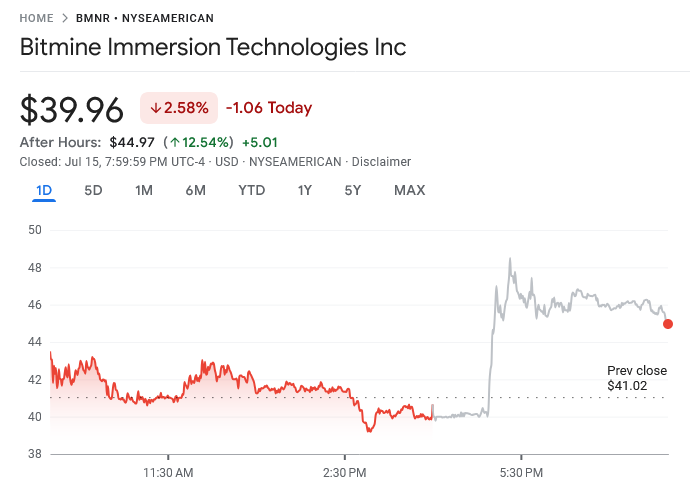Click the After Hours $44.97 price
This screenshot has height=491, width=690.
click(131, 142)
